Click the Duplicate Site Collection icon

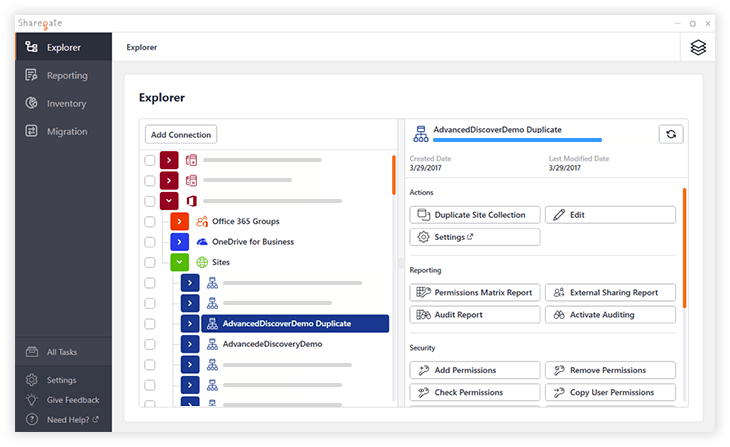423,215
